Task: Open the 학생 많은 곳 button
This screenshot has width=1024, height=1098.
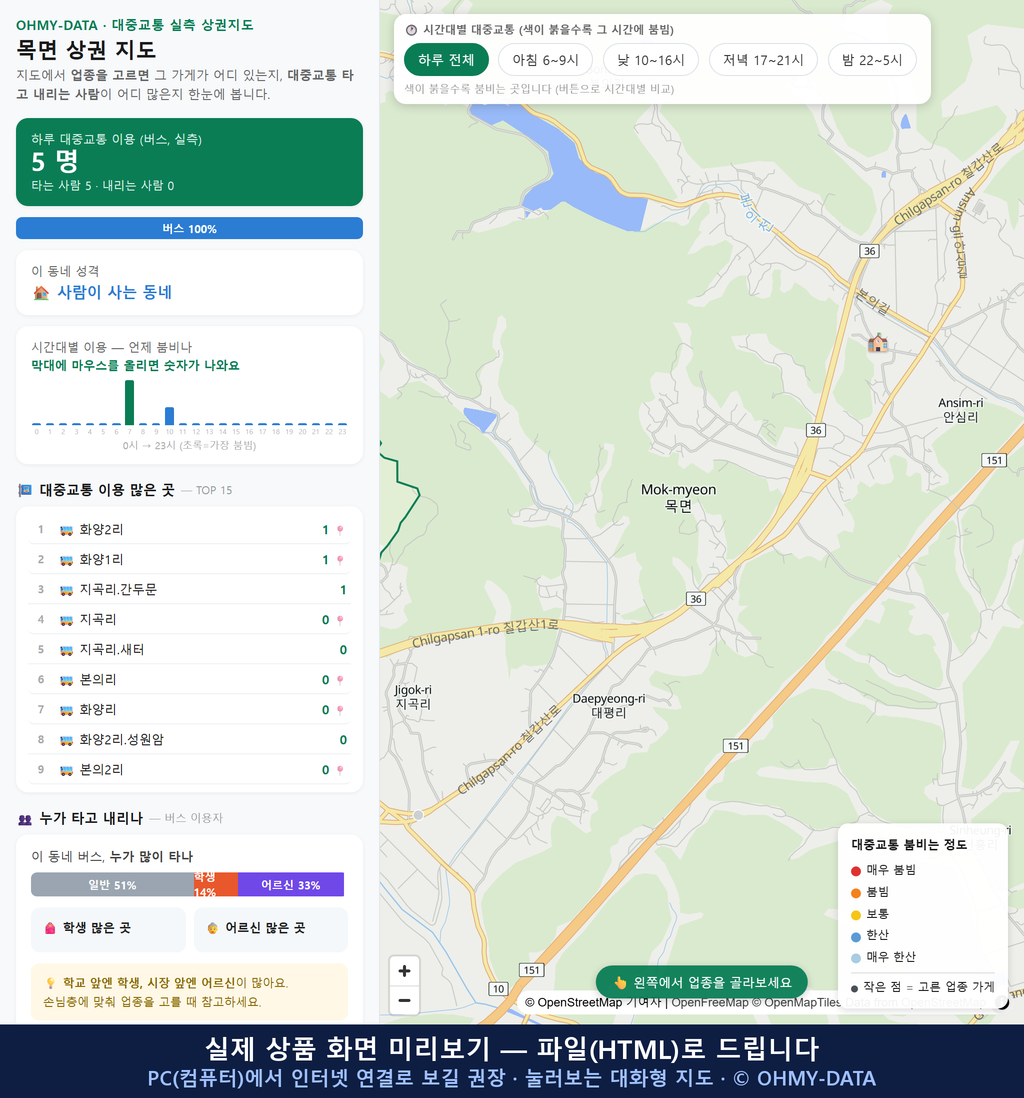Action: (109, 929)
